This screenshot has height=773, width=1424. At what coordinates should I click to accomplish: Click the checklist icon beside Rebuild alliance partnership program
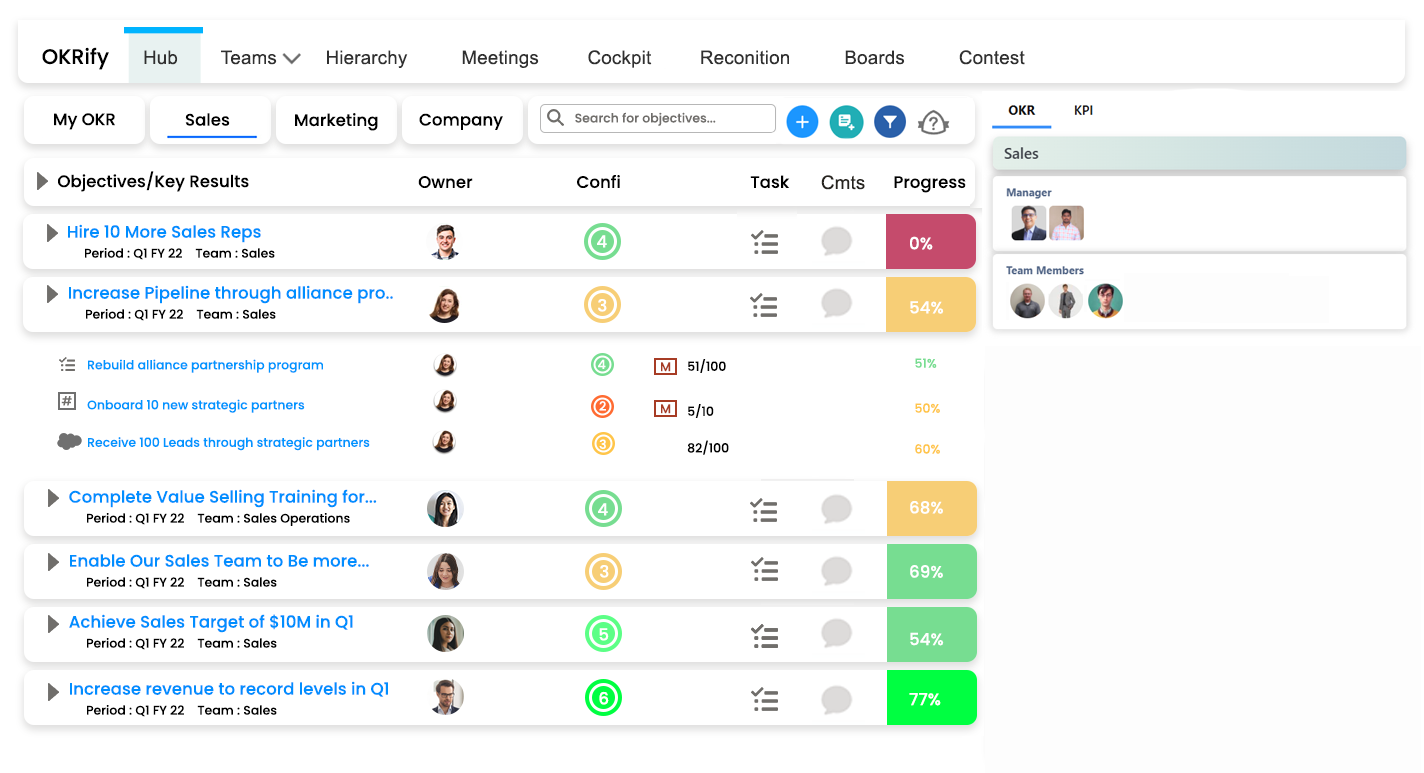point(66,364)
